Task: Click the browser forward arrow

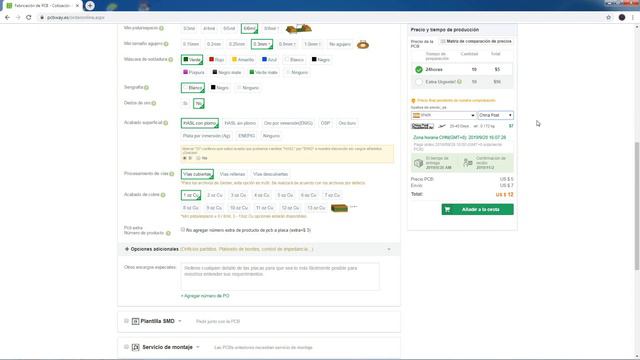Action: [18, 18]
